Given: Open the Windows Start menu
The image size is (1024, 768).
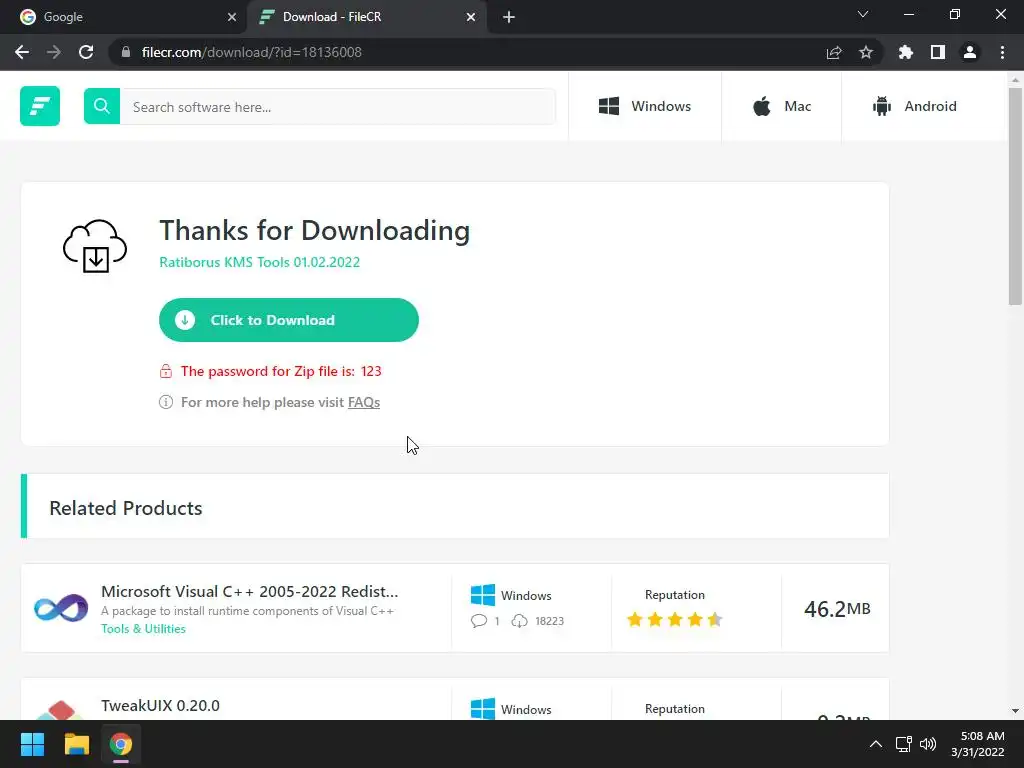Looking at the screenshot, I should 32,744.
